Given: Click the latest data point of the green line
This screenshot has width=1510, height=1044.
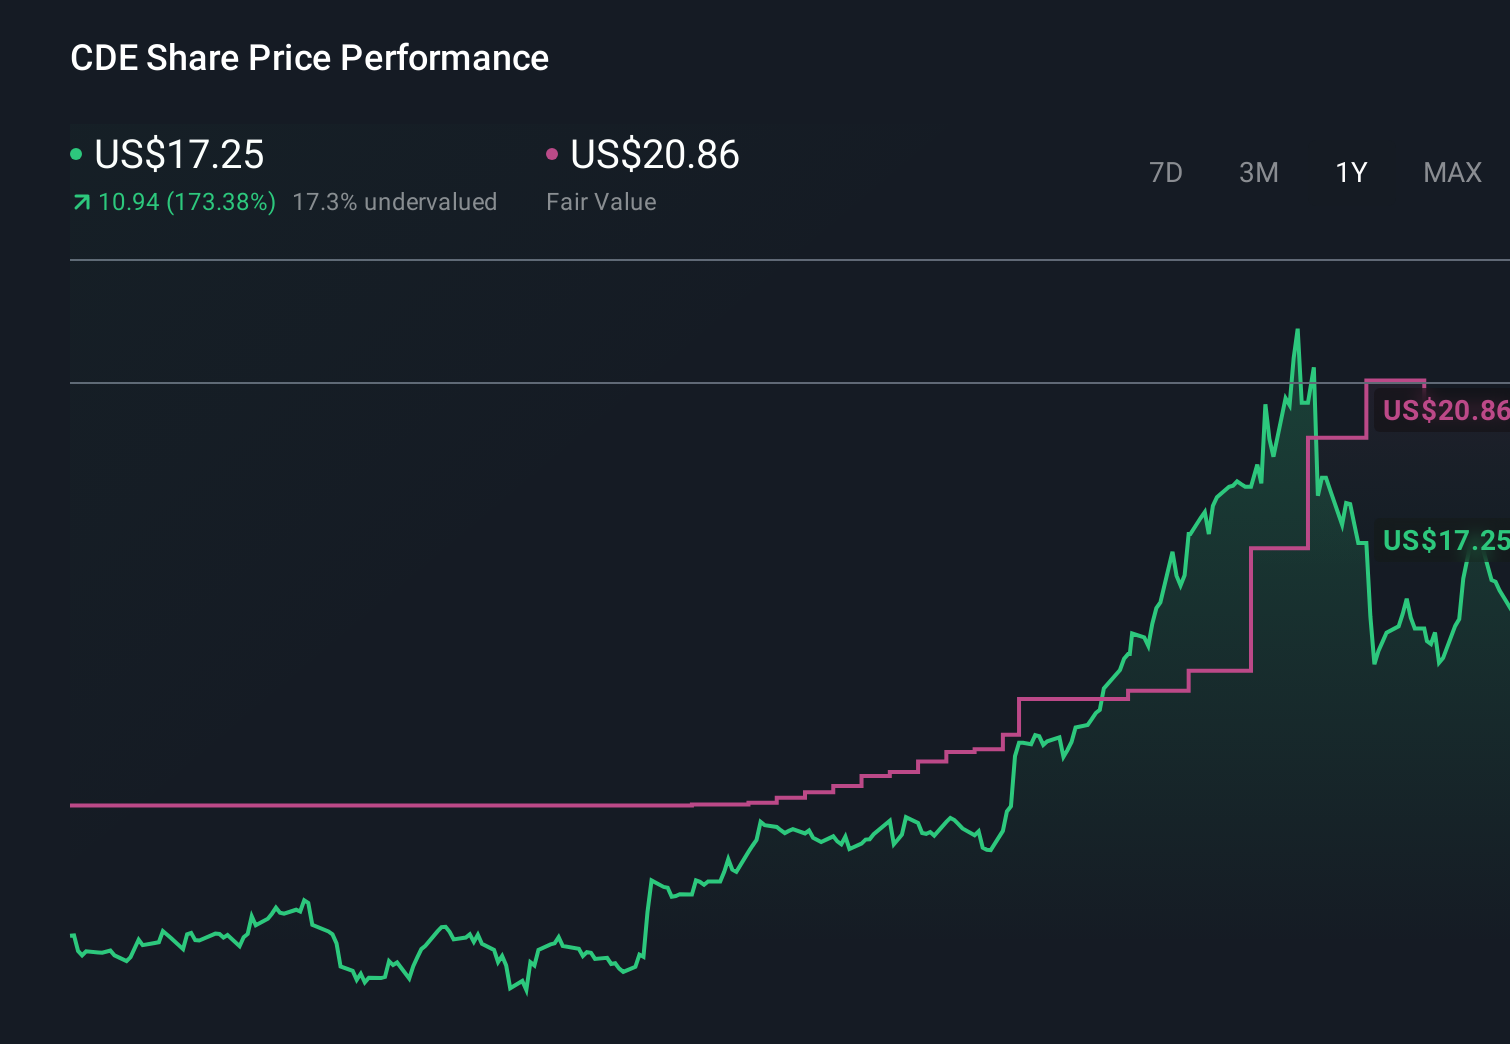Looking at the screenshot, I should point(1505,600).
